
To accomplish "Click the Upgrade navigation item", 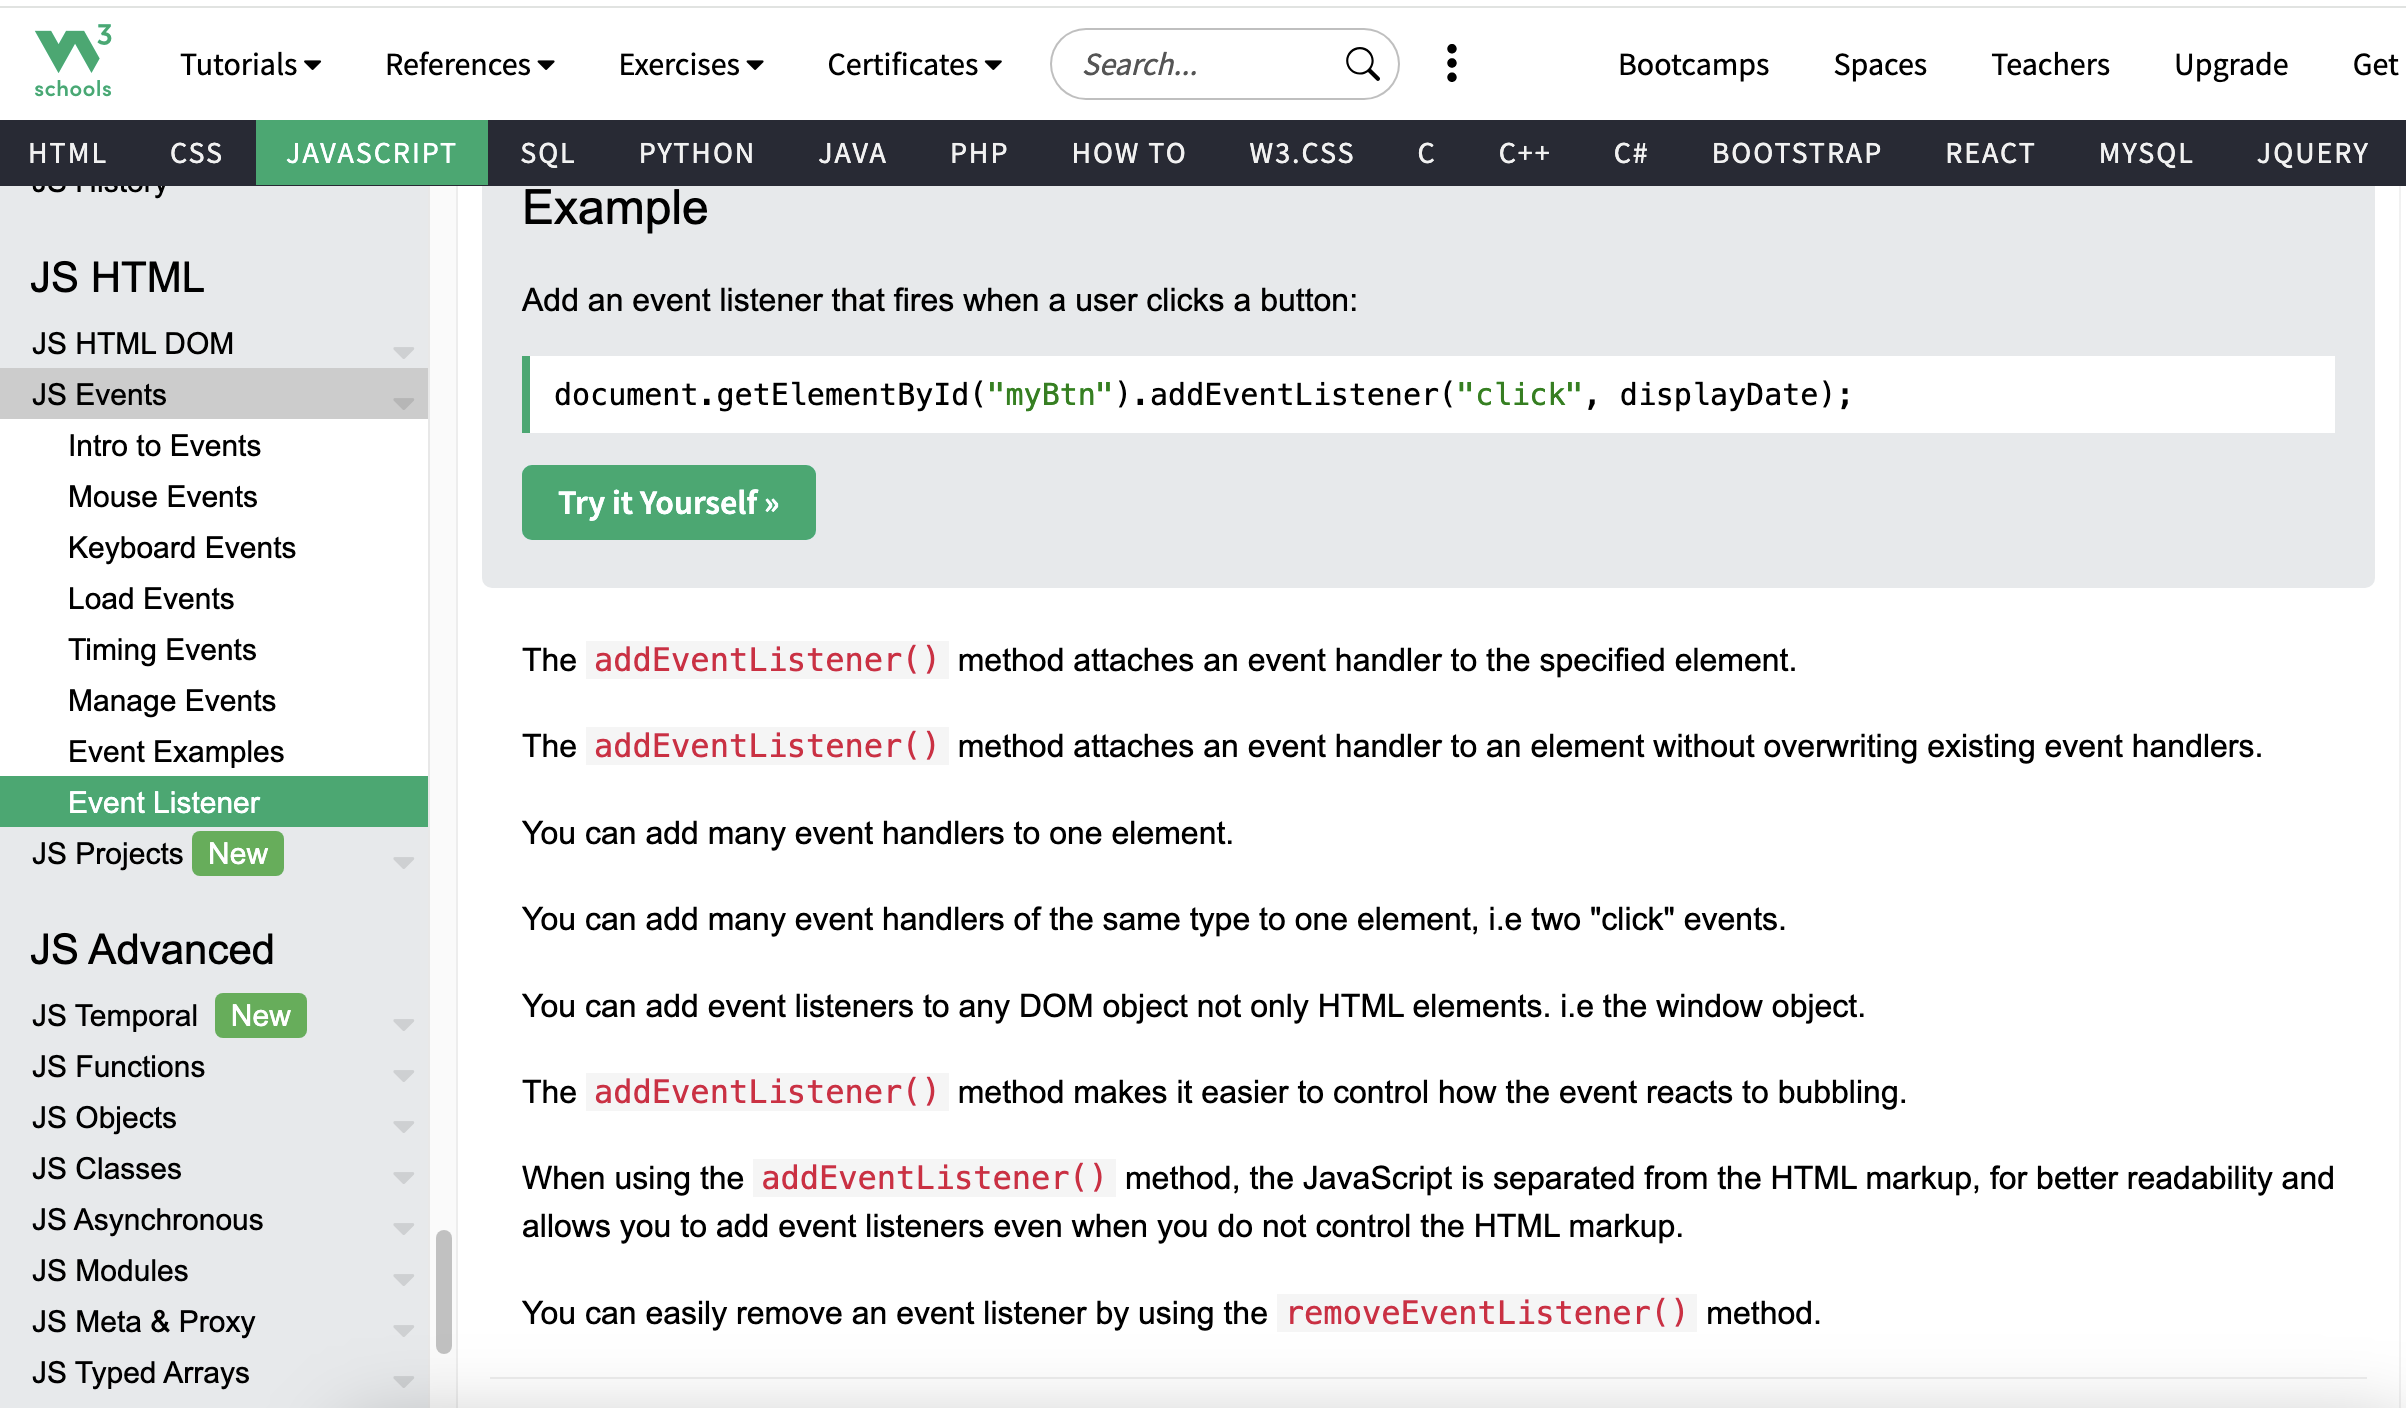I will [x=2231, y=64].
